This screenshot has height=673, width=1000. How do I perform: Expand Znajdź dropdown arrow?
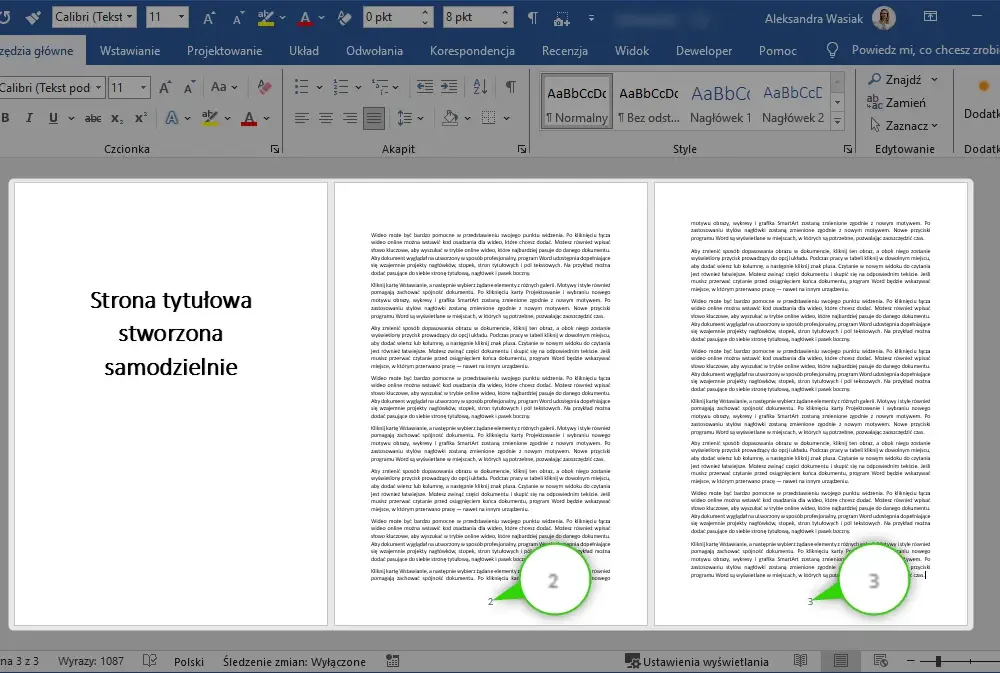pyautogui.click(x=934, y=80)
